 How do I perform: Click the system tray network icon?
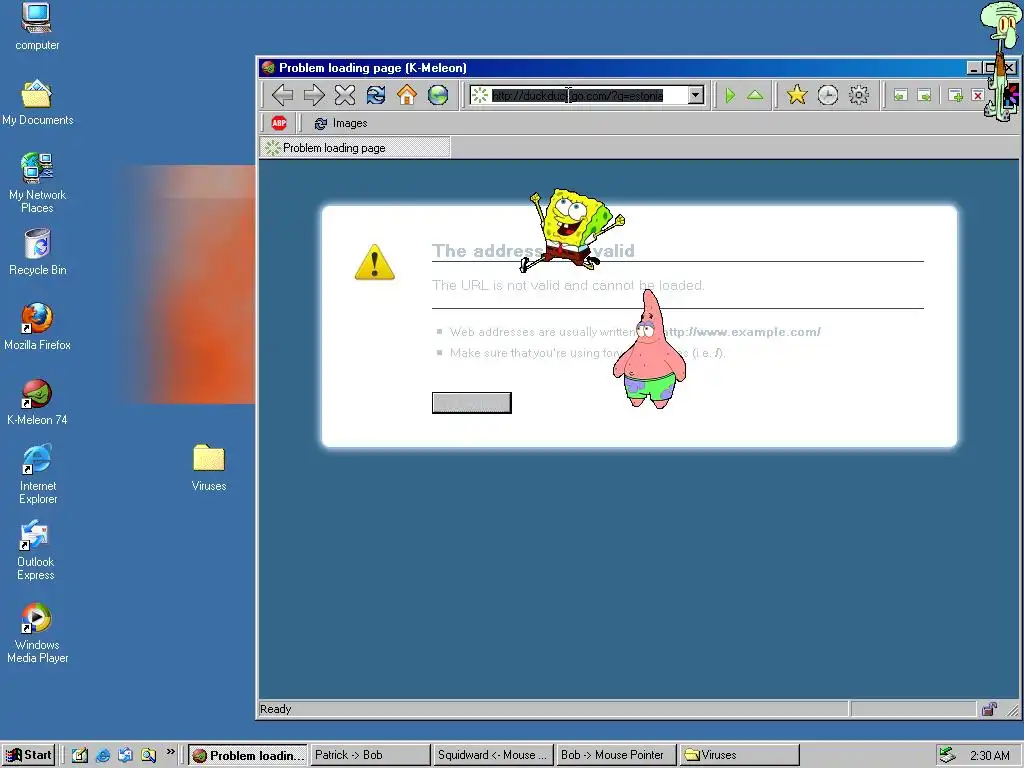(x=947, y=755)
